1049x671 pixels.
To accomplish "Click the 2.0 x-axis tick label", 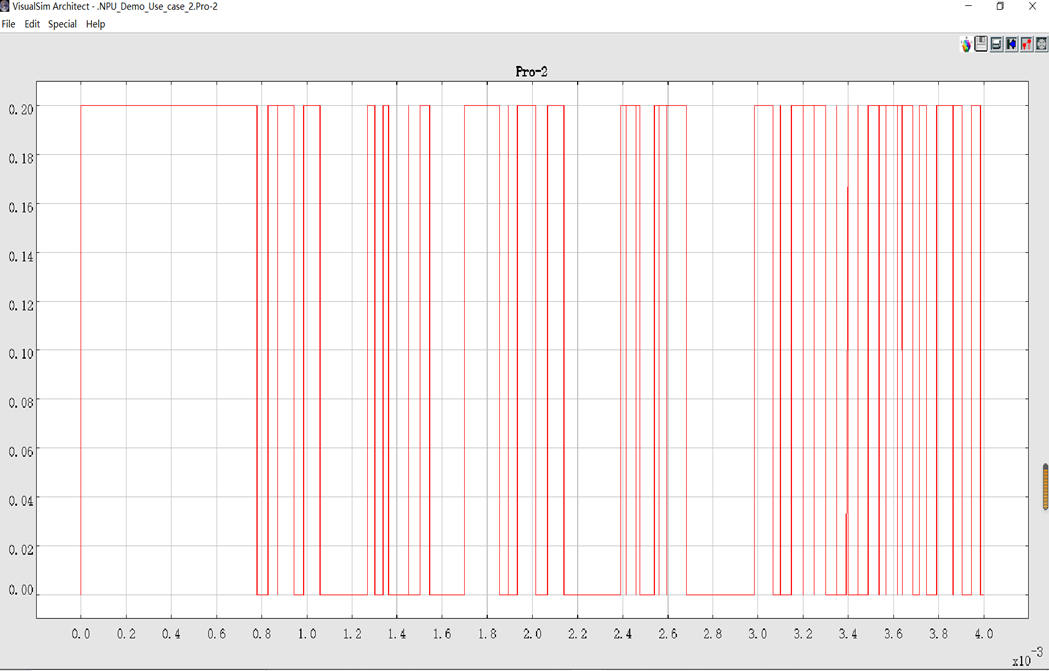I will pos(532,634).
